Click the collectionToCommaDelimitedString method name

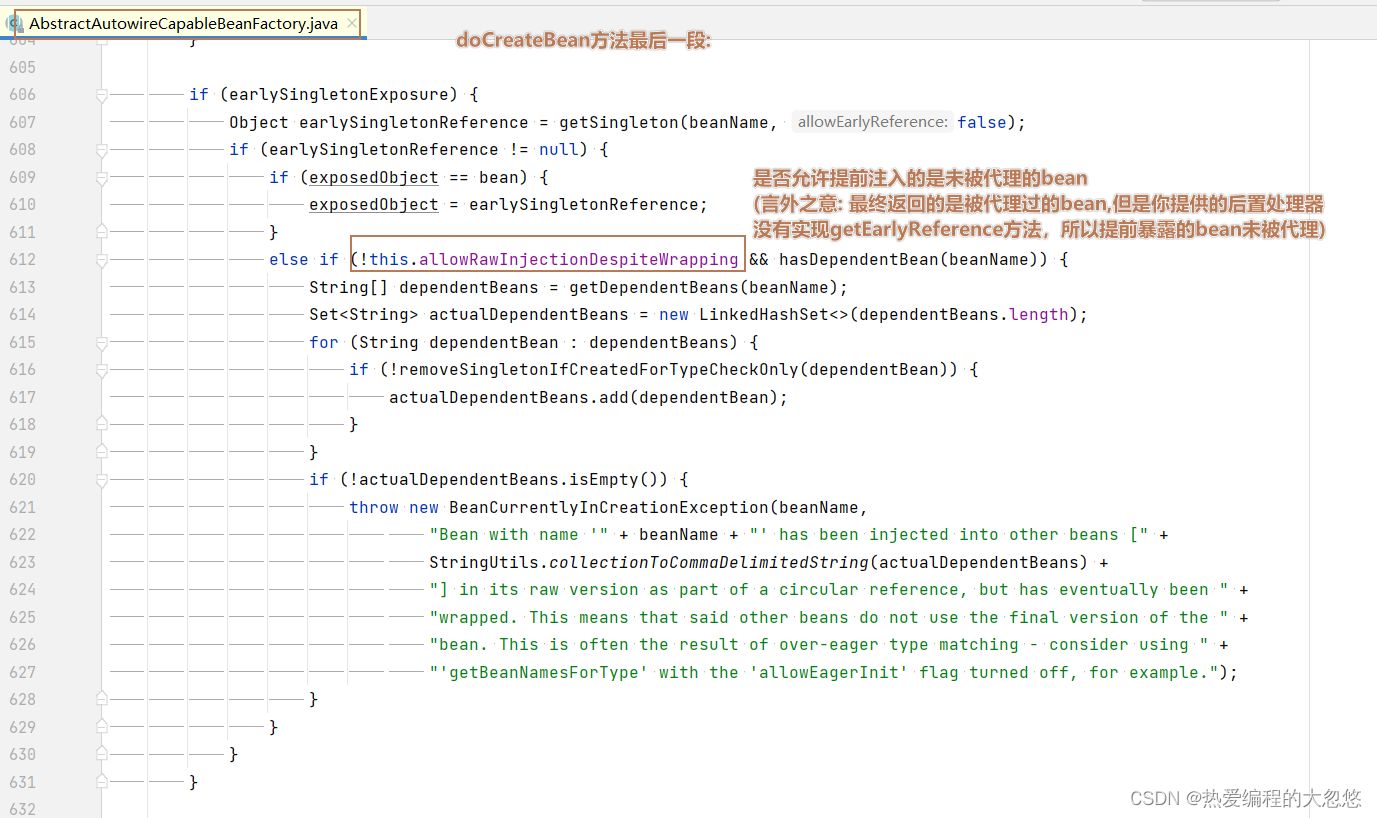tap(708, 562)
